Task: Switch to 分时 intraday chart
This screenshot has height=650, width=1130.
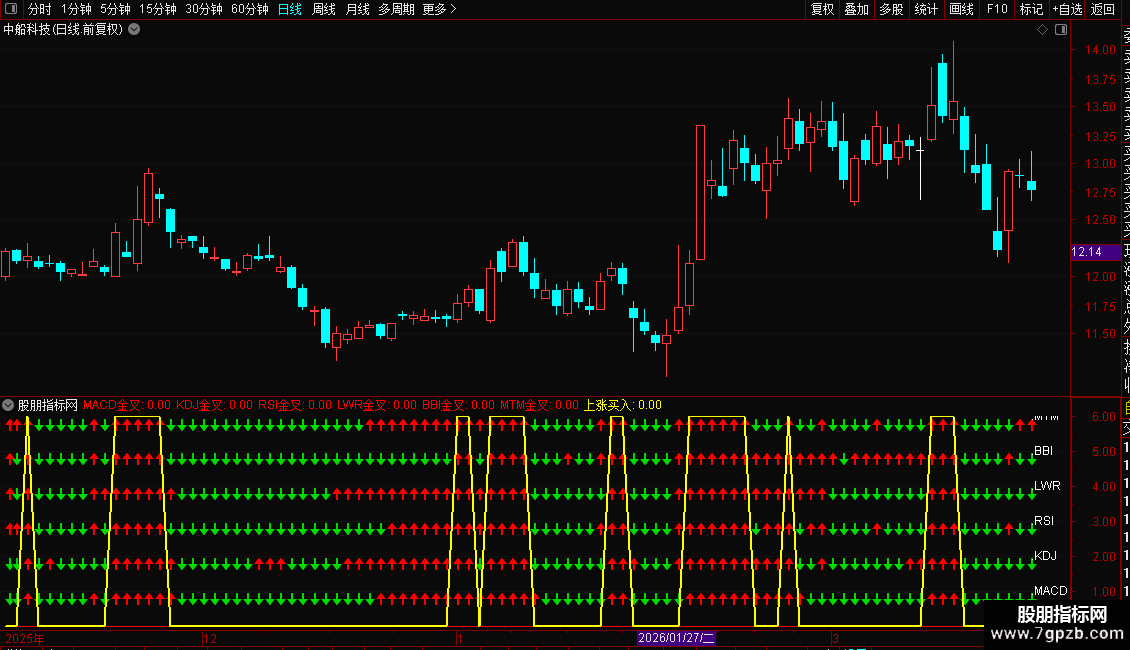Action: pos(40,9)
